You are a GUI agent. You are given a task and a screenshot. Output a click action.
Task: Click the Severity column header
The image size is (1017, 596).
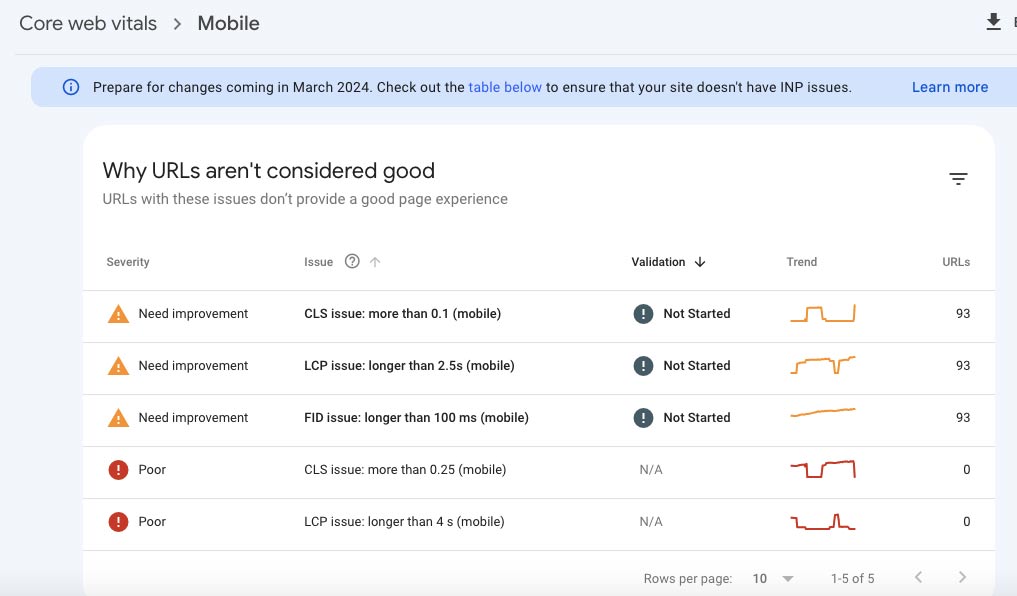click(128, 262)
